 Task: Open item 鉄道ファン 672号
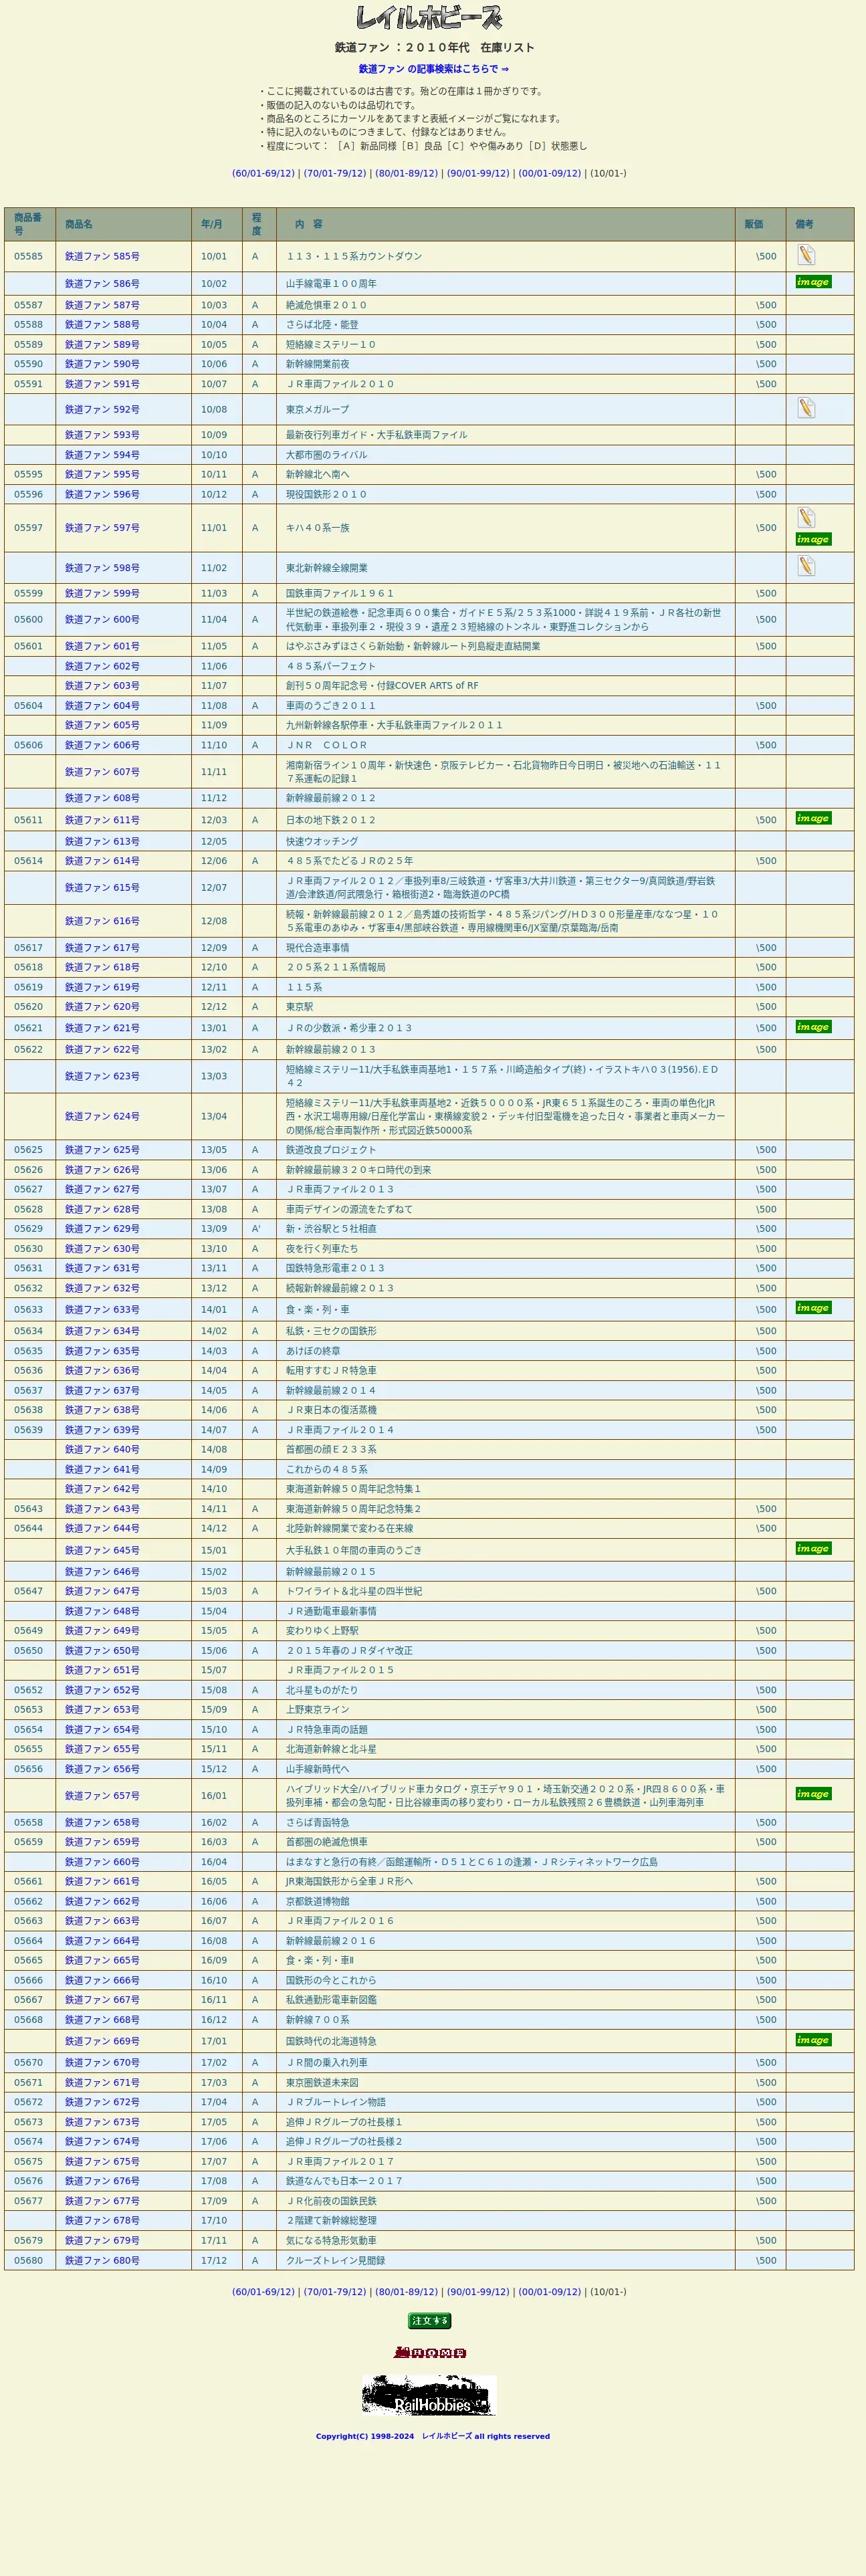click(x=102, y=2102)
